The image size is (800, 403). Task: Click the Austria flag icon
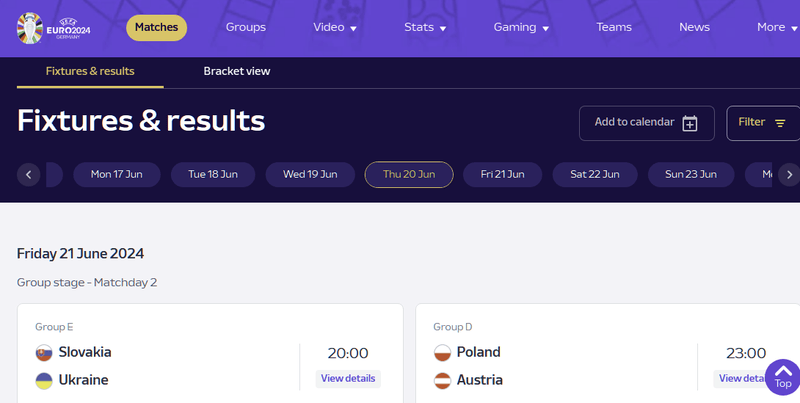[442, 381]
